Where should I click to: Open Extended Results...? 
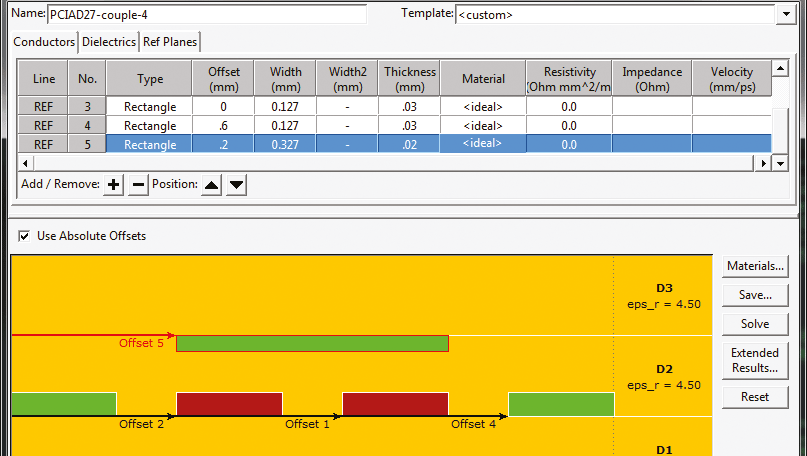pos(755,360)
